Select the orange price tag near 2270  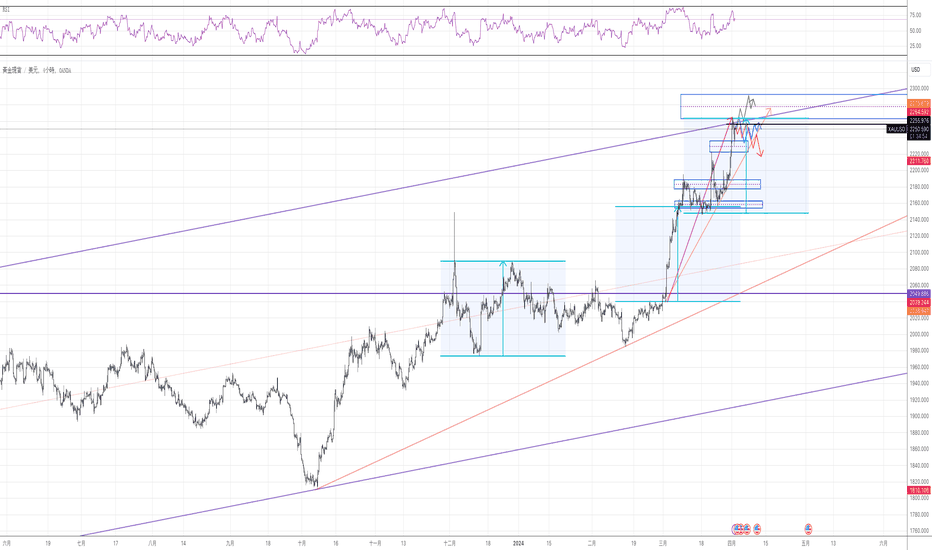pyautogui.click(x=919, y=104)
